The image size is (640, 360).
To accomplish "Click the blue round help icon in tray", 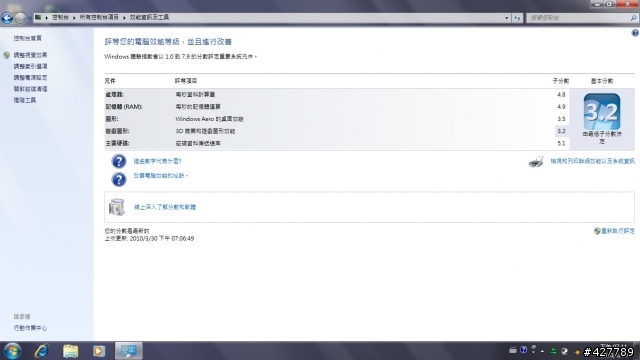I will (523, 350).
